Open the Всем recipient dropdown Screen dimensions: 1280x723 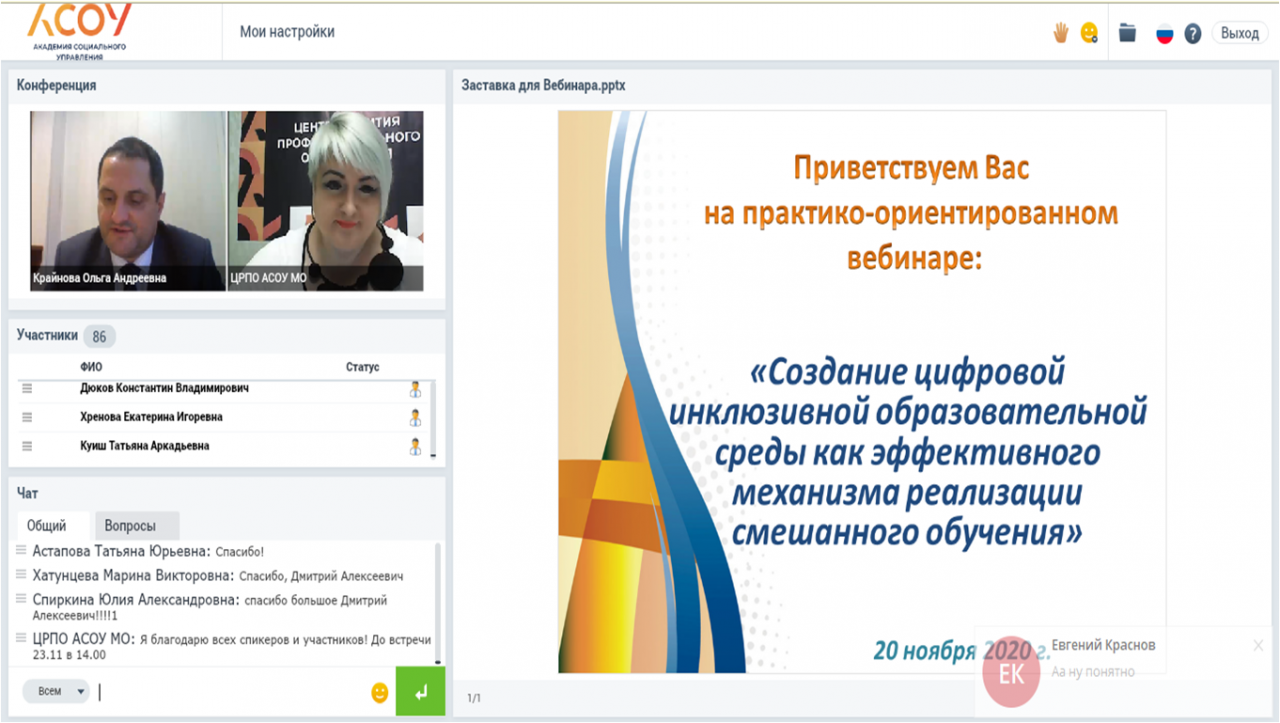coord(56,691)
